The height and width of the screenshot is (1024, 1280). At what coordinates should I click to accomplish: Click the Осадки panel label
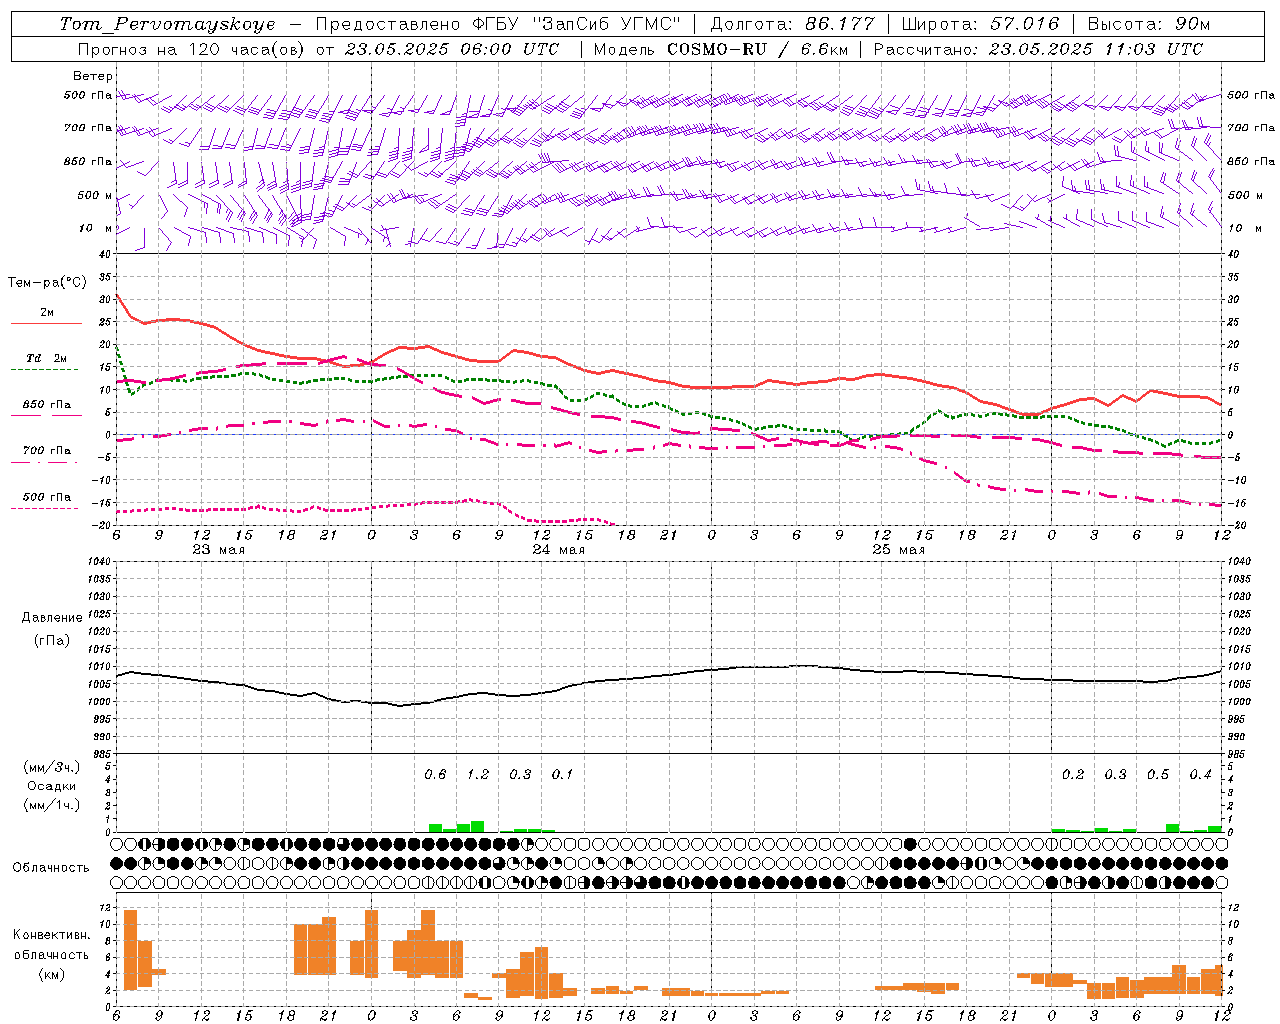(51, 786)
